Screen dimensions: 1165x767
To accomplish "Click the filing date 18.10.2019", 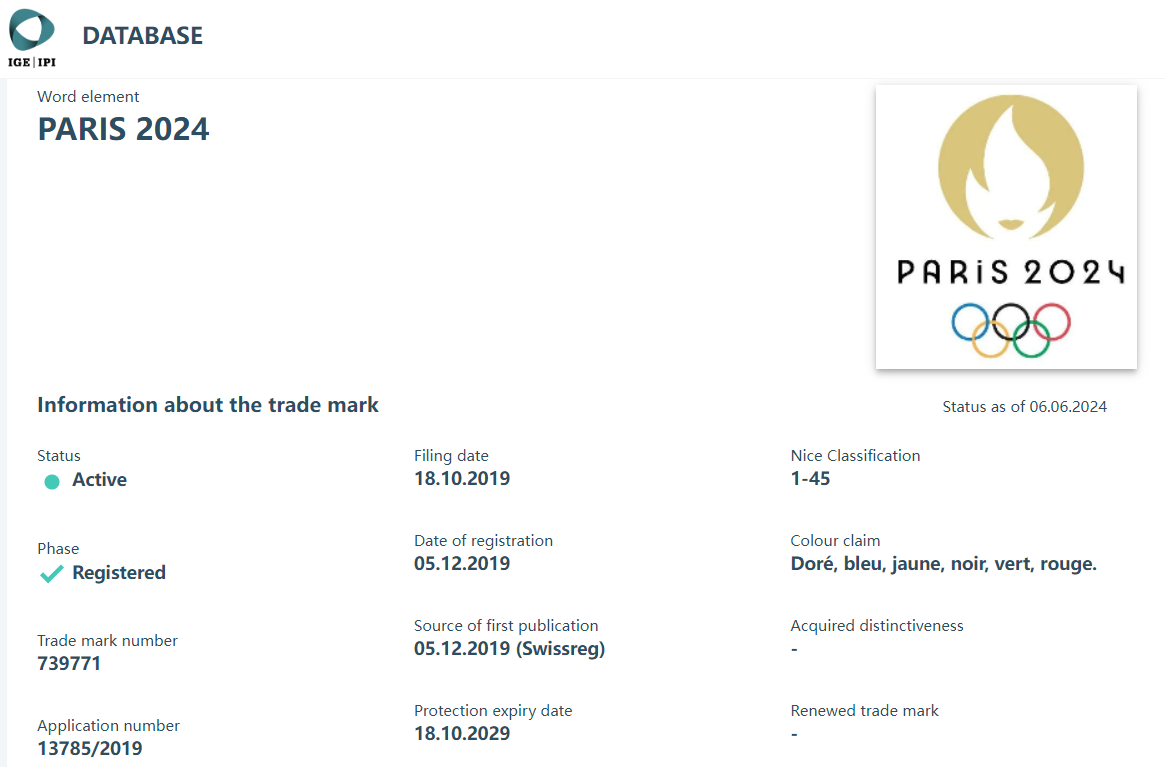I will [x=462, y=478].
